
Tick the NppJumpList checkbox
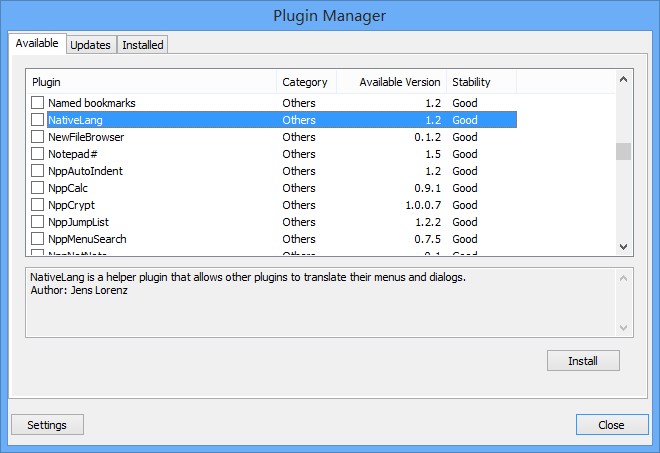37,221
